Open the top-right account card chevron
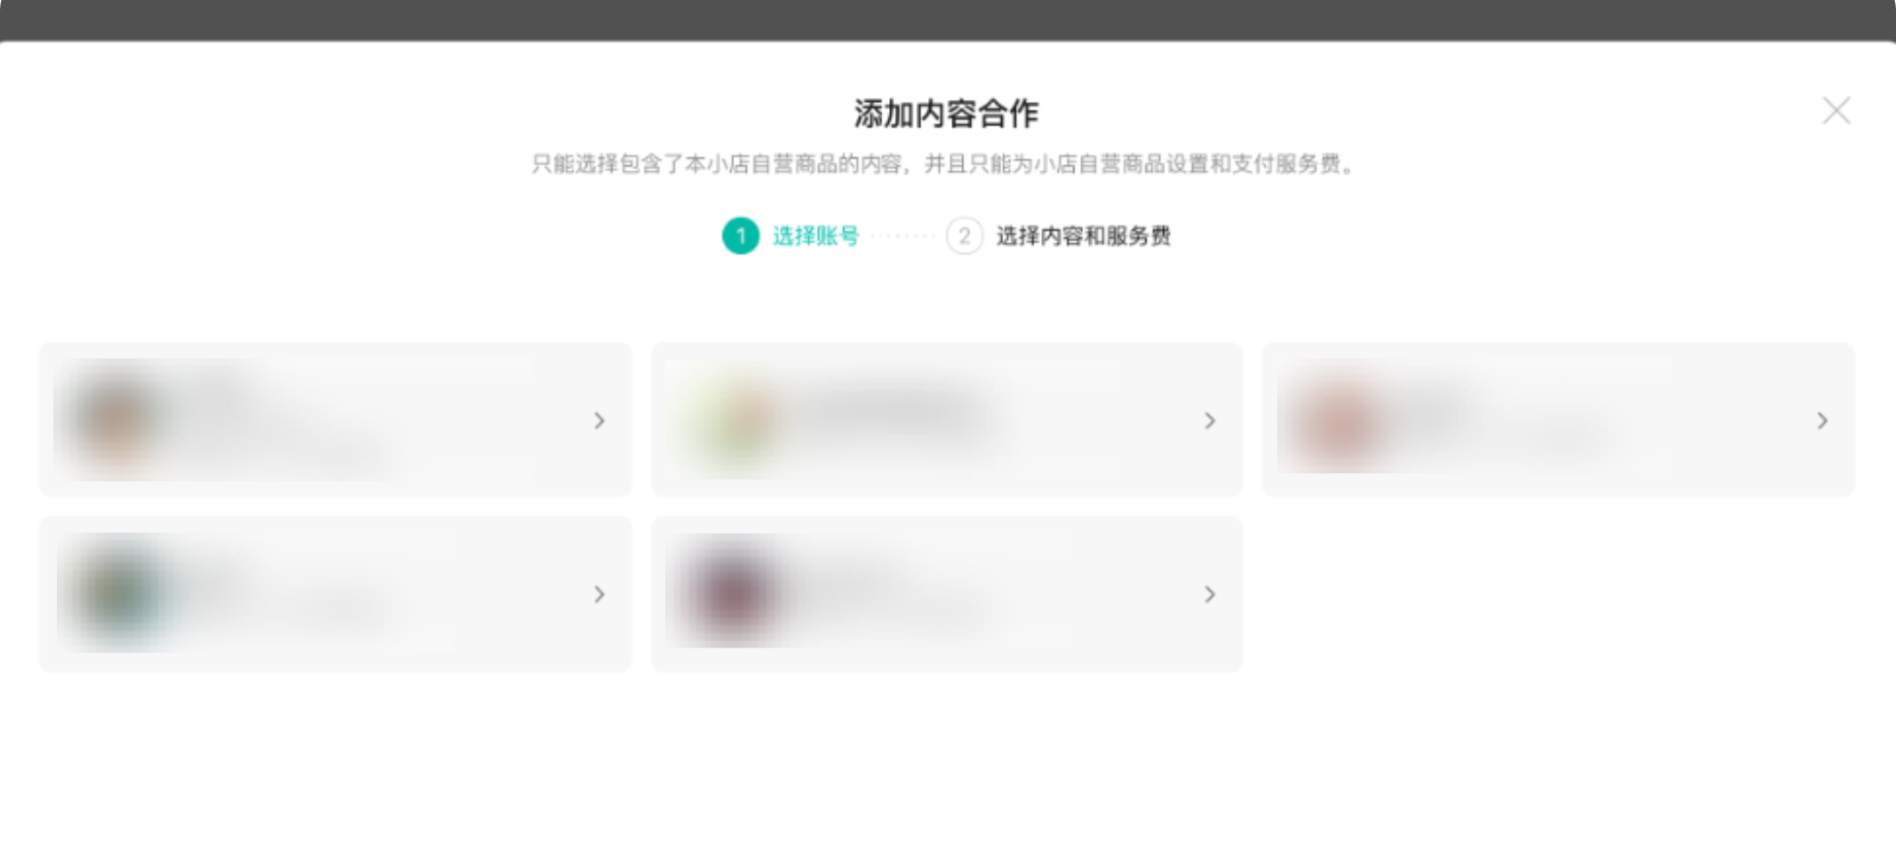This screenshot has width=1896, height=868. (x=1822, y=420)
